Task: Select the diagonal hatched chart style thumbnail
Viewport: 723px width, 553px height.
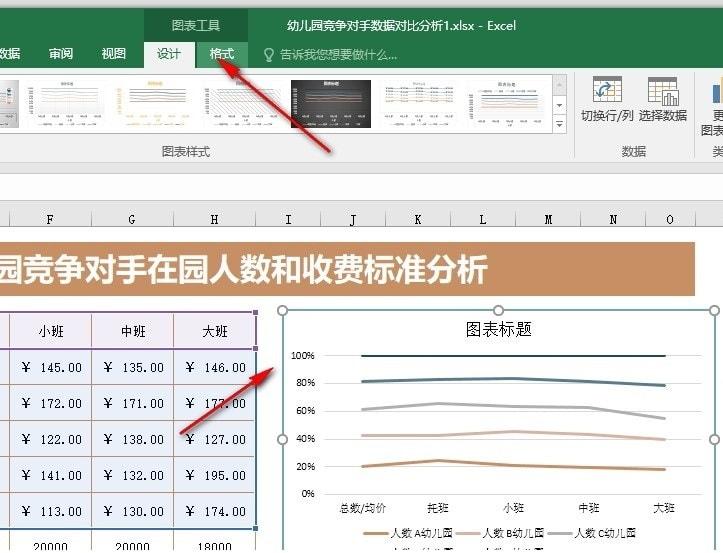Action: pos(243,104)
